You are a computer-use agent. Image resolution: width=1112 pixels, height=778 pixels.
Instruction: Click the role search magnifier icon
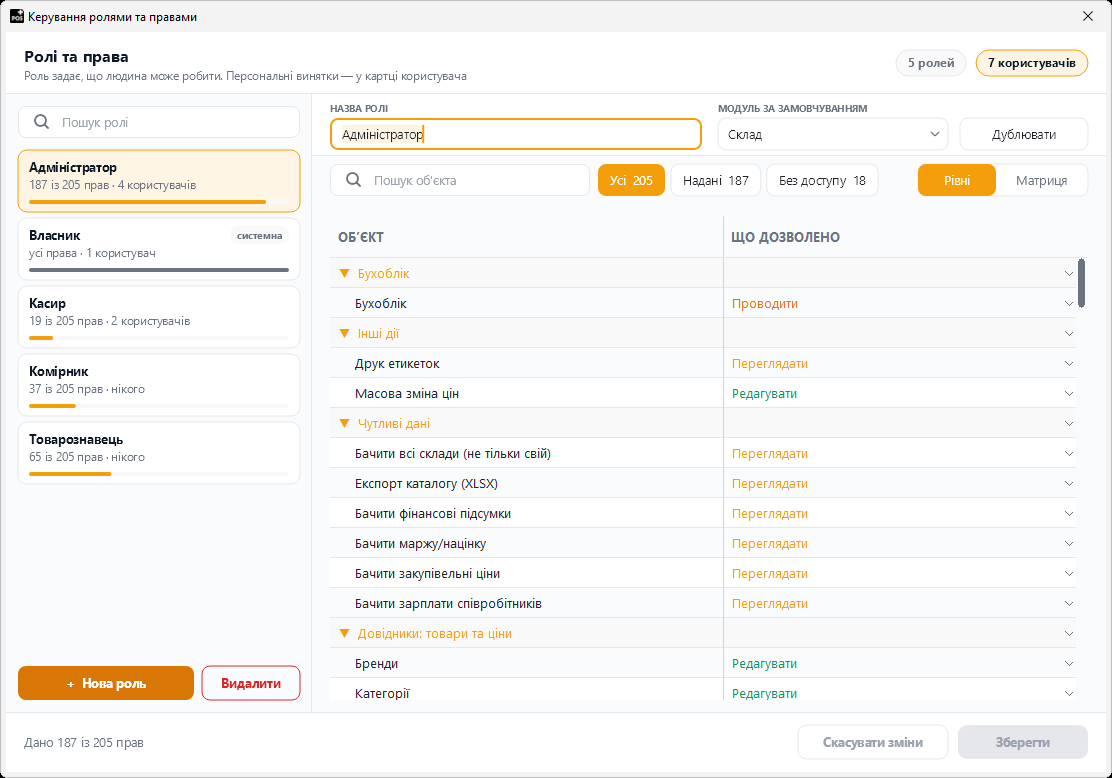coord(42,122)
